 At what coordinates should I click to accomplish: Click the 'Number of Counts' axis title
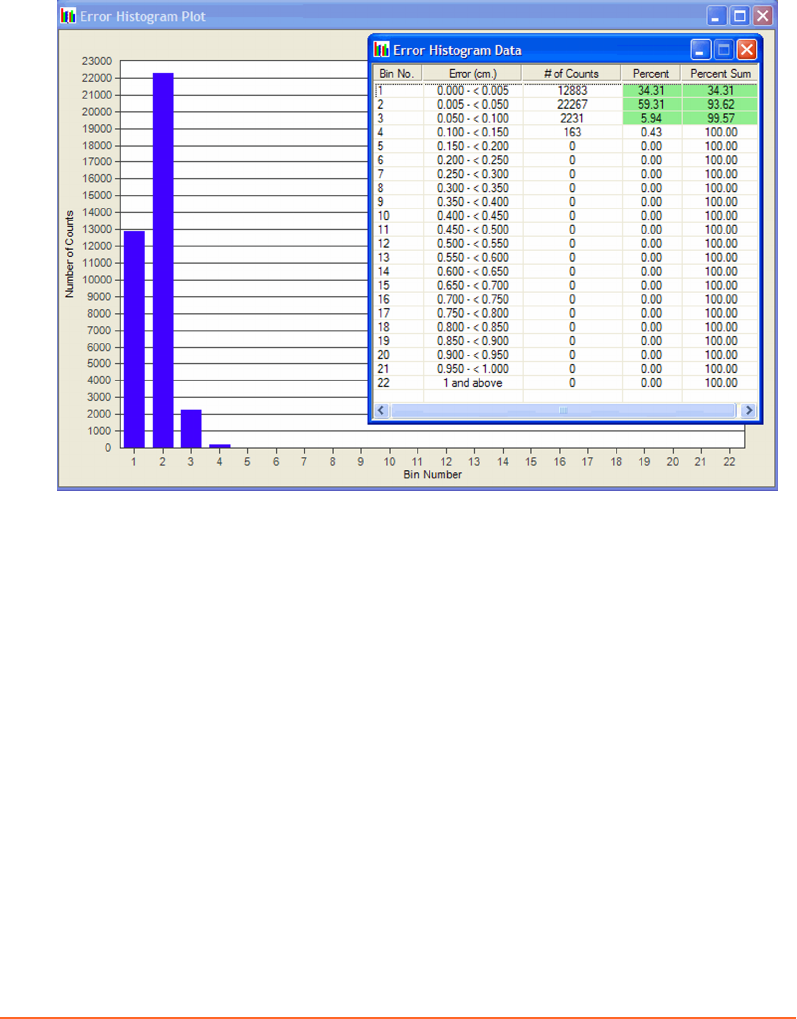(70, 254)
